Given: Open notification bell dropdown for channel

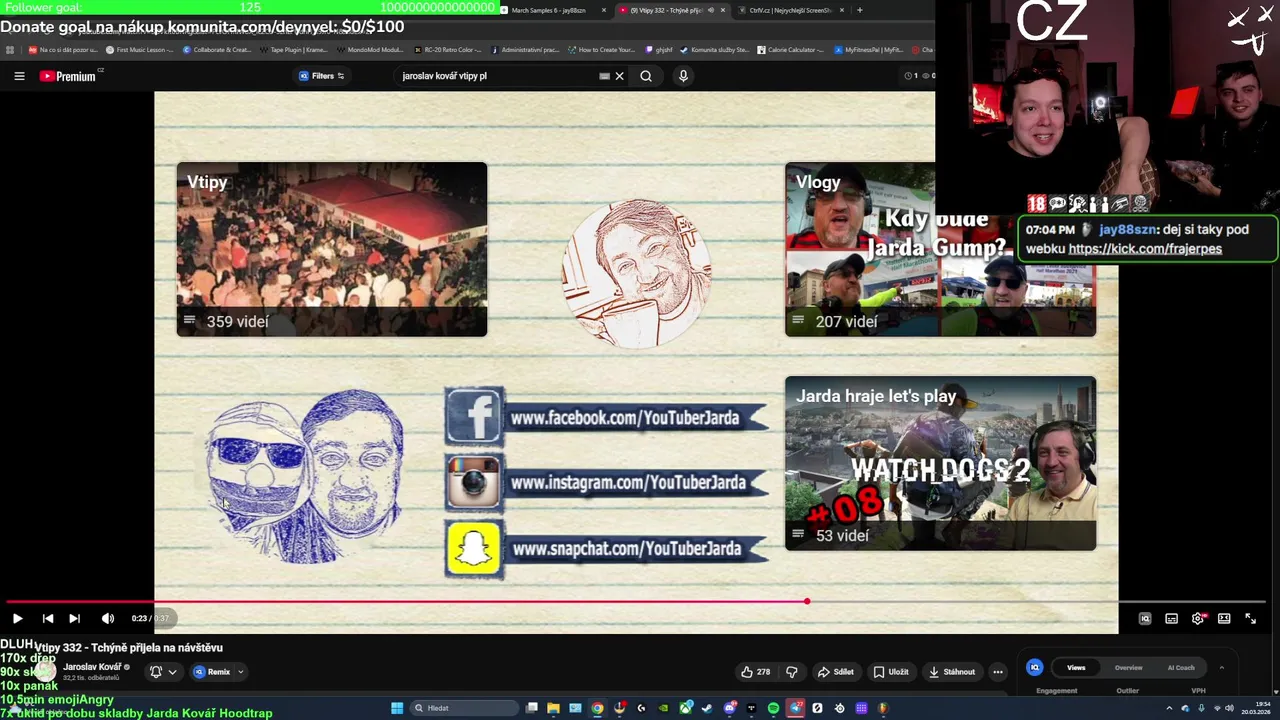Looking at the screenshot, I should (x=163, y=672).
